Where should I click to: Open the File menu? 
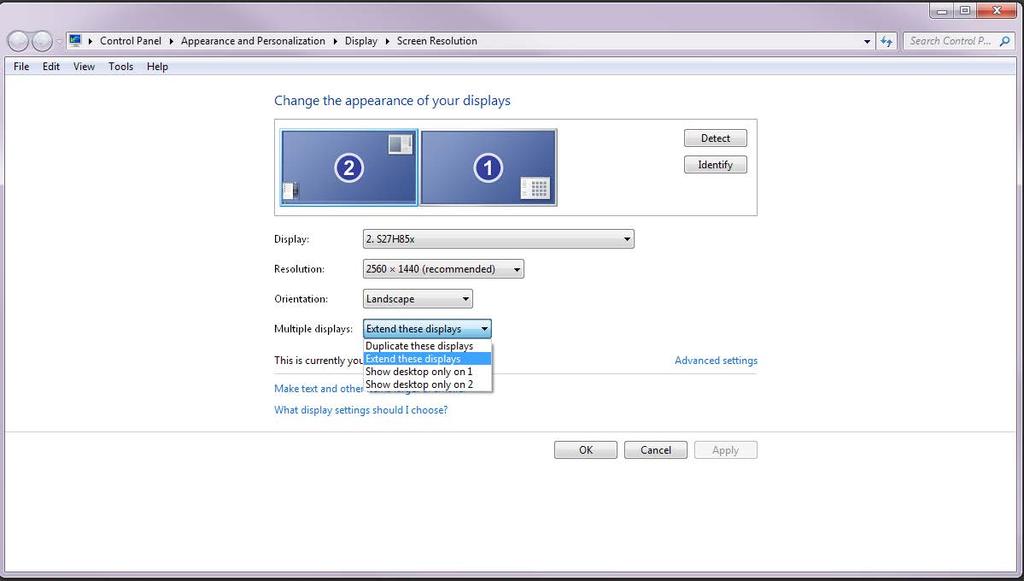[21, 66]
